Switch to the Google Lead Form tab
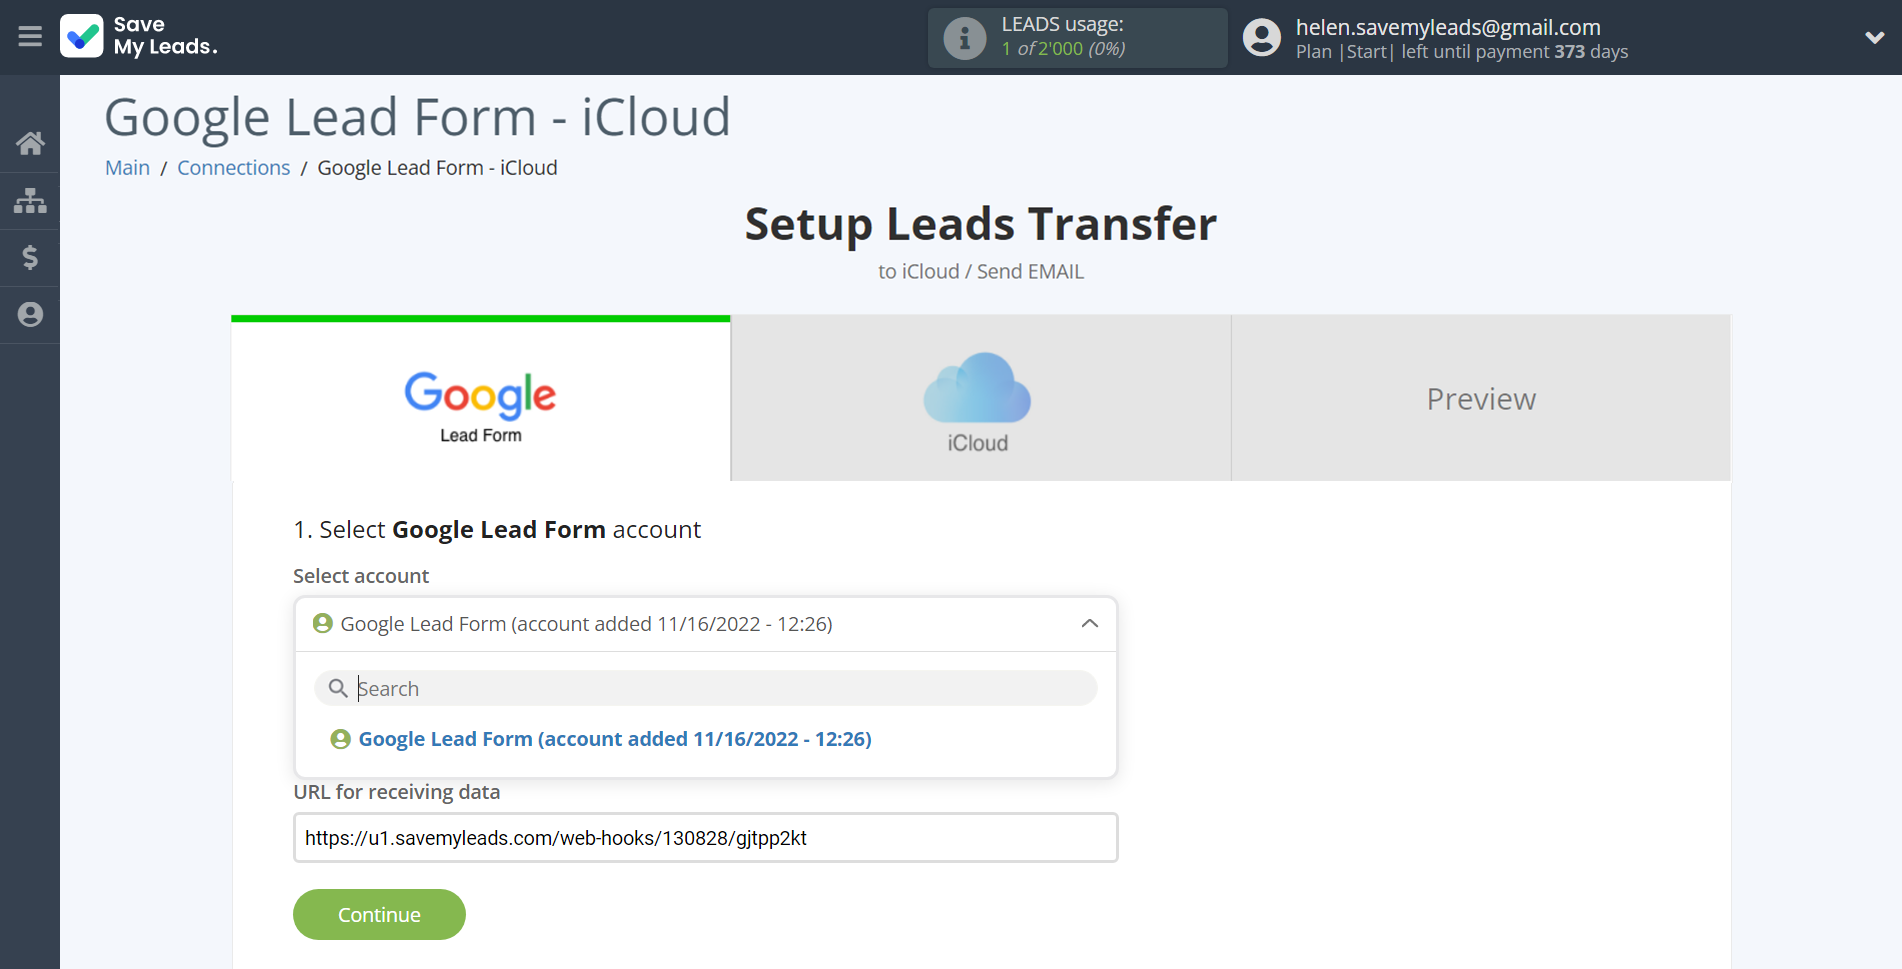This screenshot has height=969, width=1902. click(481, 400)
